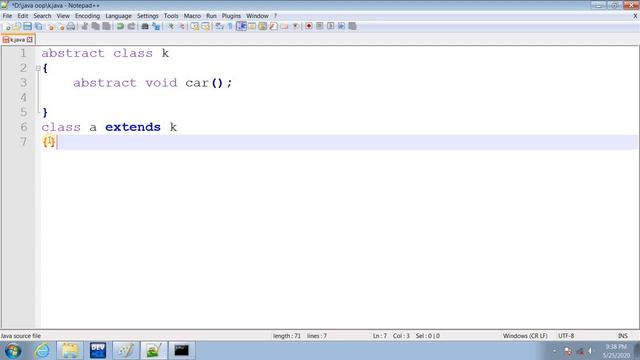Undo the last edit via toolbar
Viewport: 640px width, 360px height.
click(120, 27)
